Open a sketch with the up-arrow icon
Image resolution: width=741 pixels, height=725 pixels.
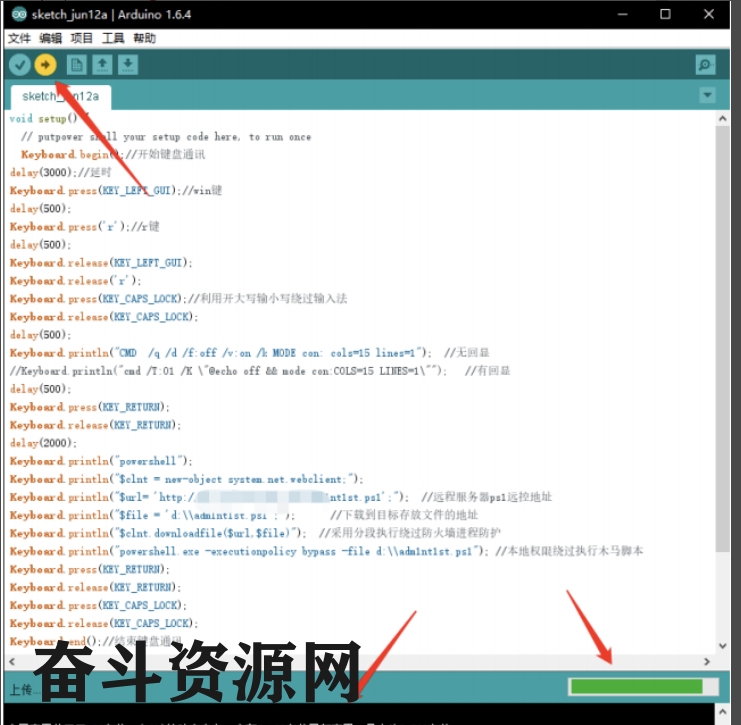[102, 65]
